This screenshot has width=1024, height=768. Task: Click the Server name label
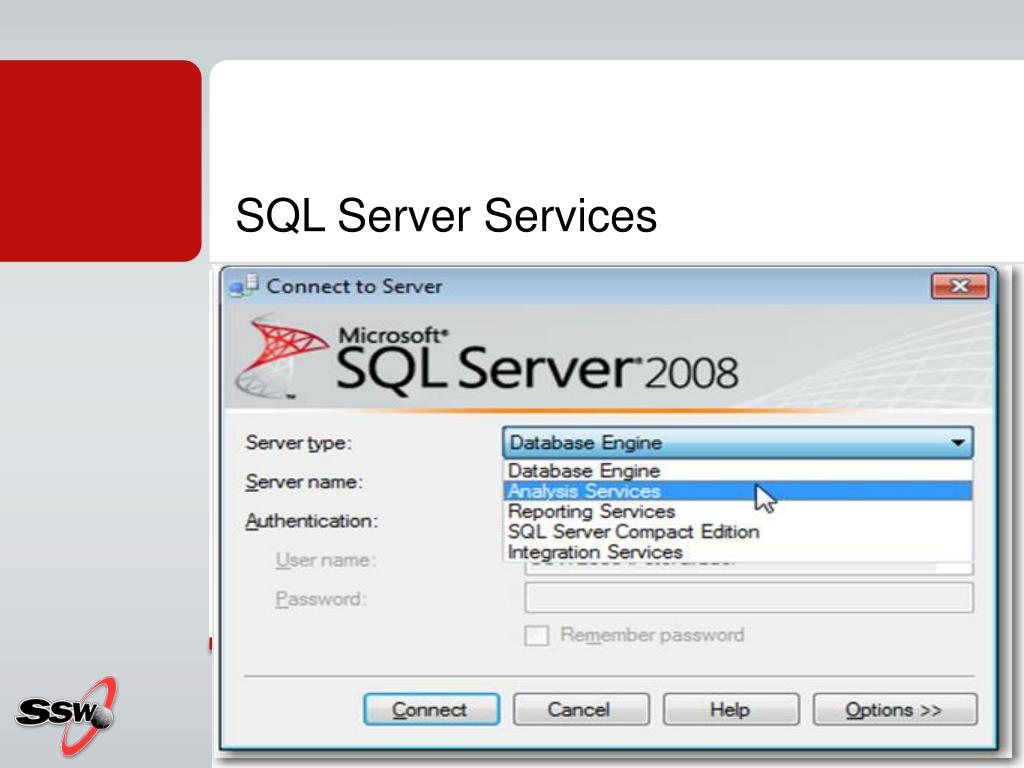coord(304,482)
